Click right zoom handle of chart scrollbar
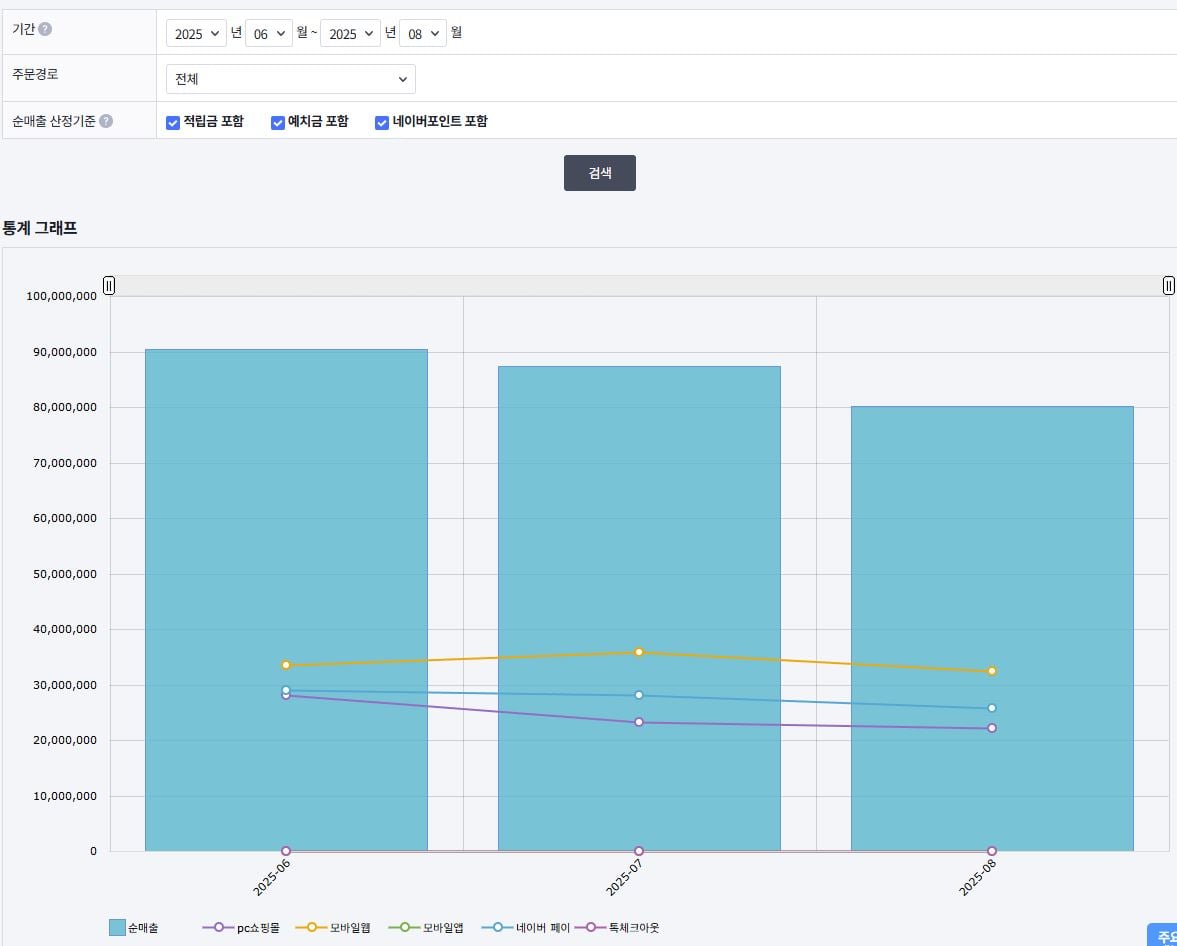 click(x=1169, y=285)
